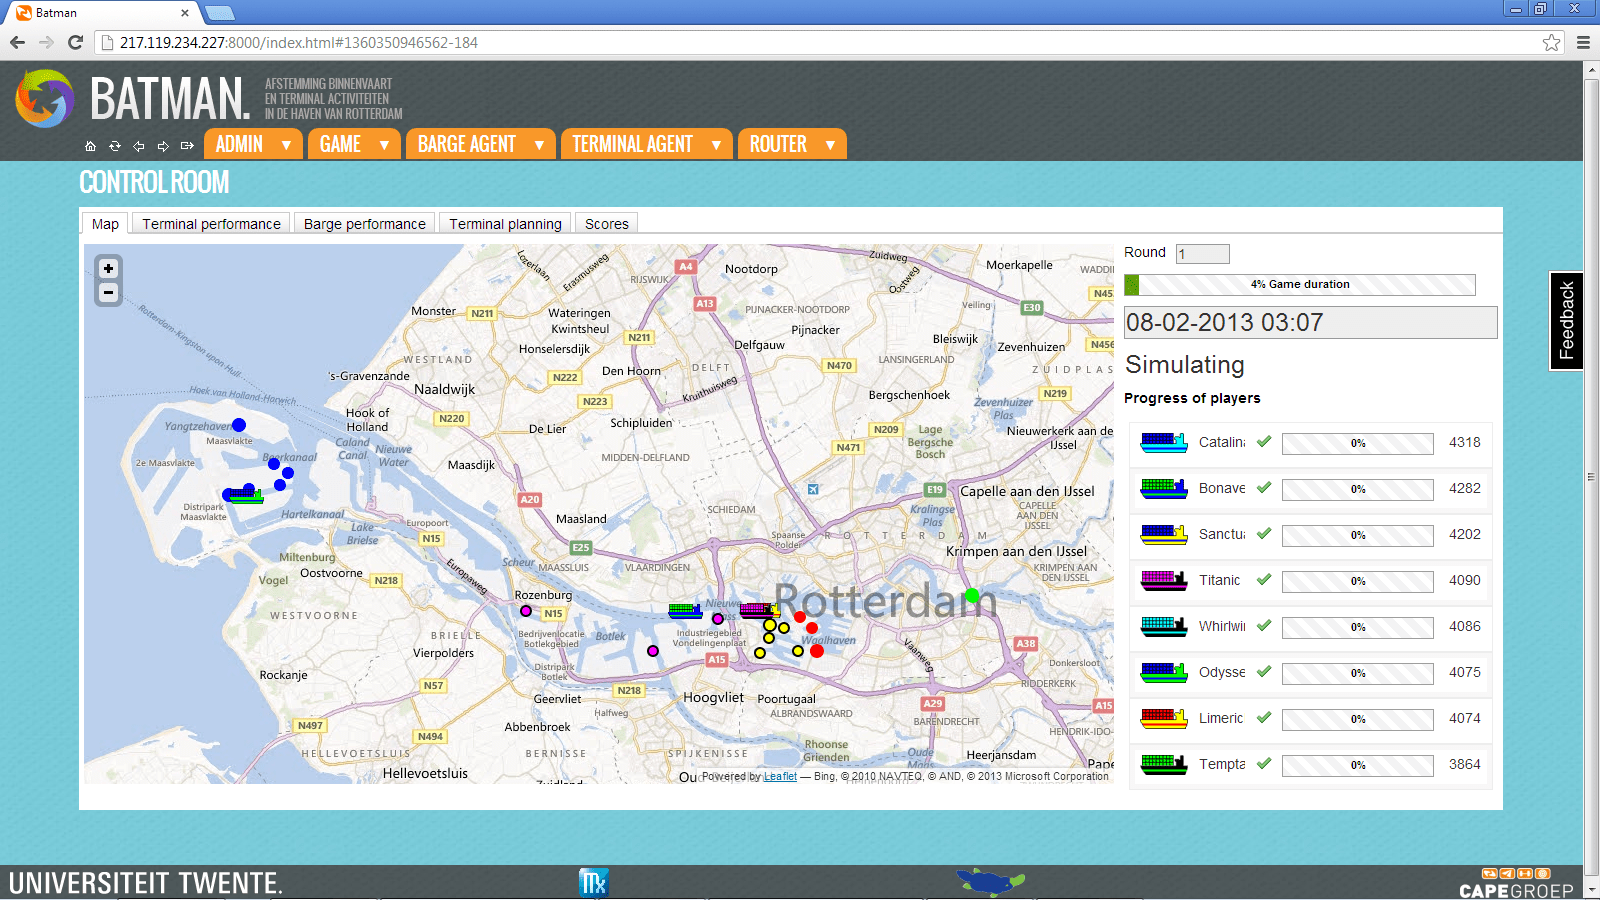The width and height of the screenshot is (1600, 900).
Task: Click the left arrow icon beside the menu bar
Action: (139, 146)
